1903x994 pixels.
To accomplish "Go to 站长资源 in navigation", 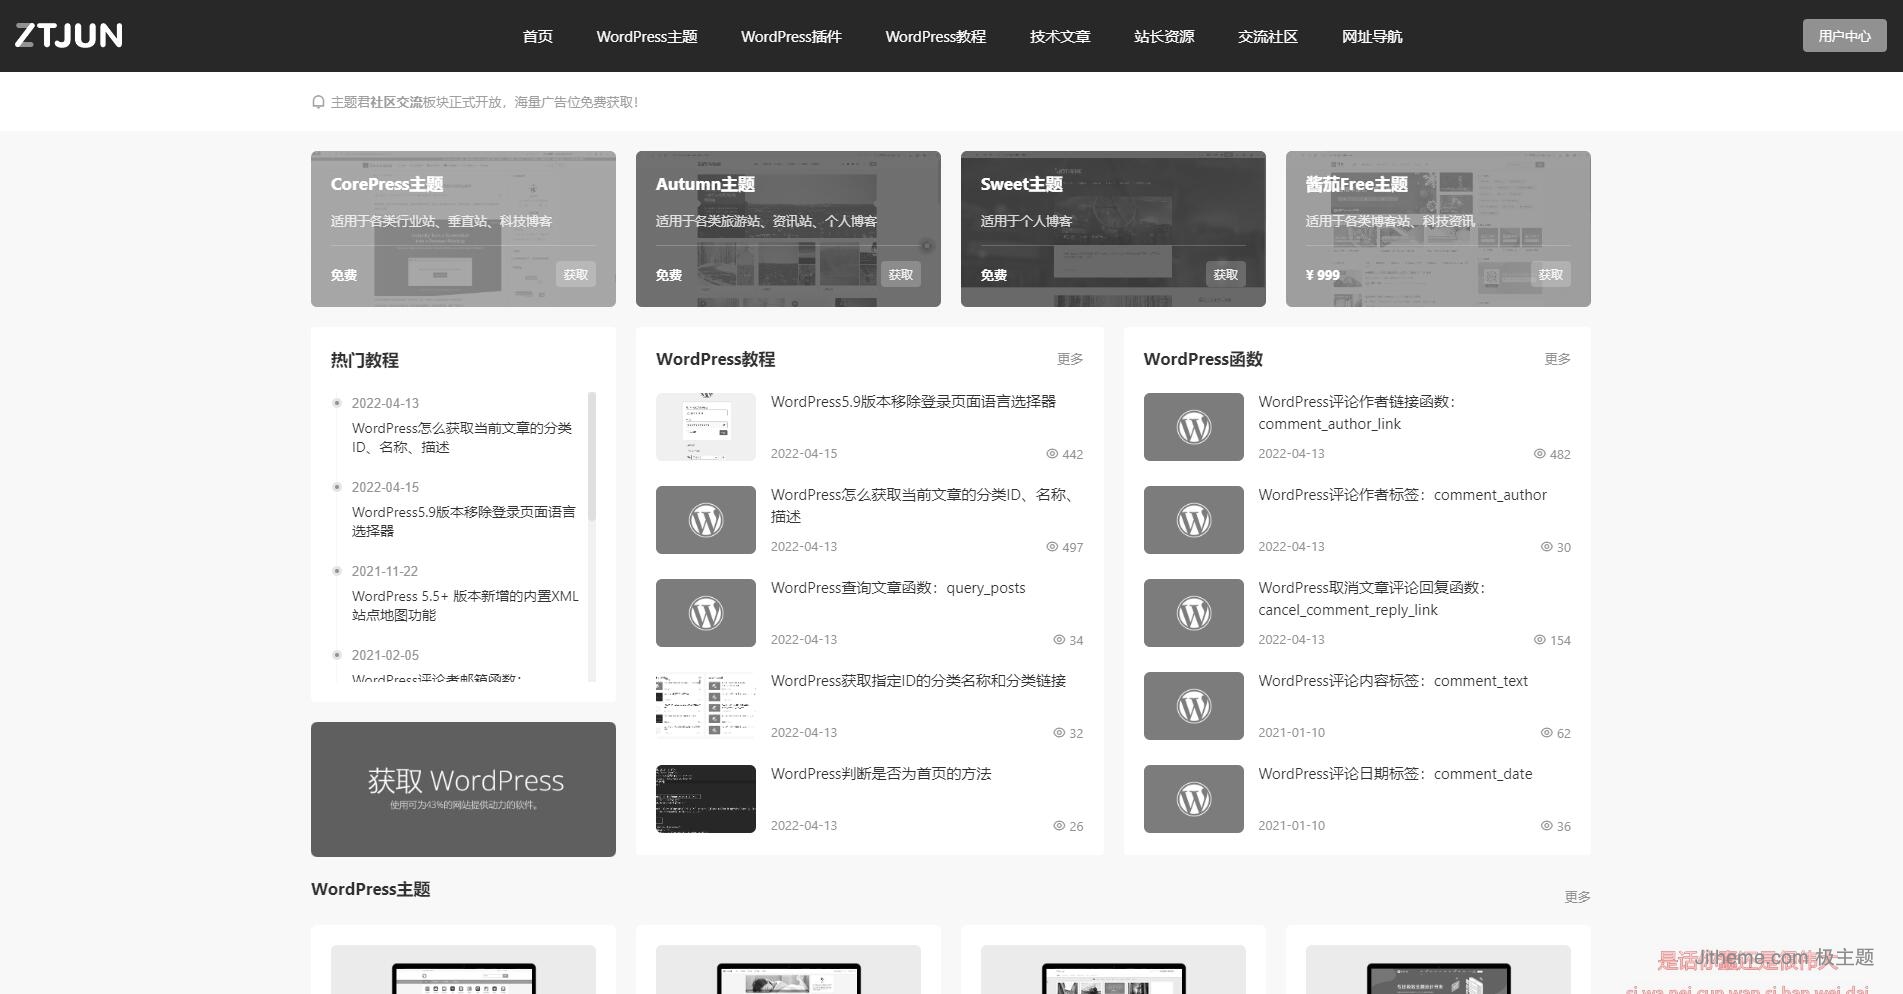I will click(x=1164, y=36).
